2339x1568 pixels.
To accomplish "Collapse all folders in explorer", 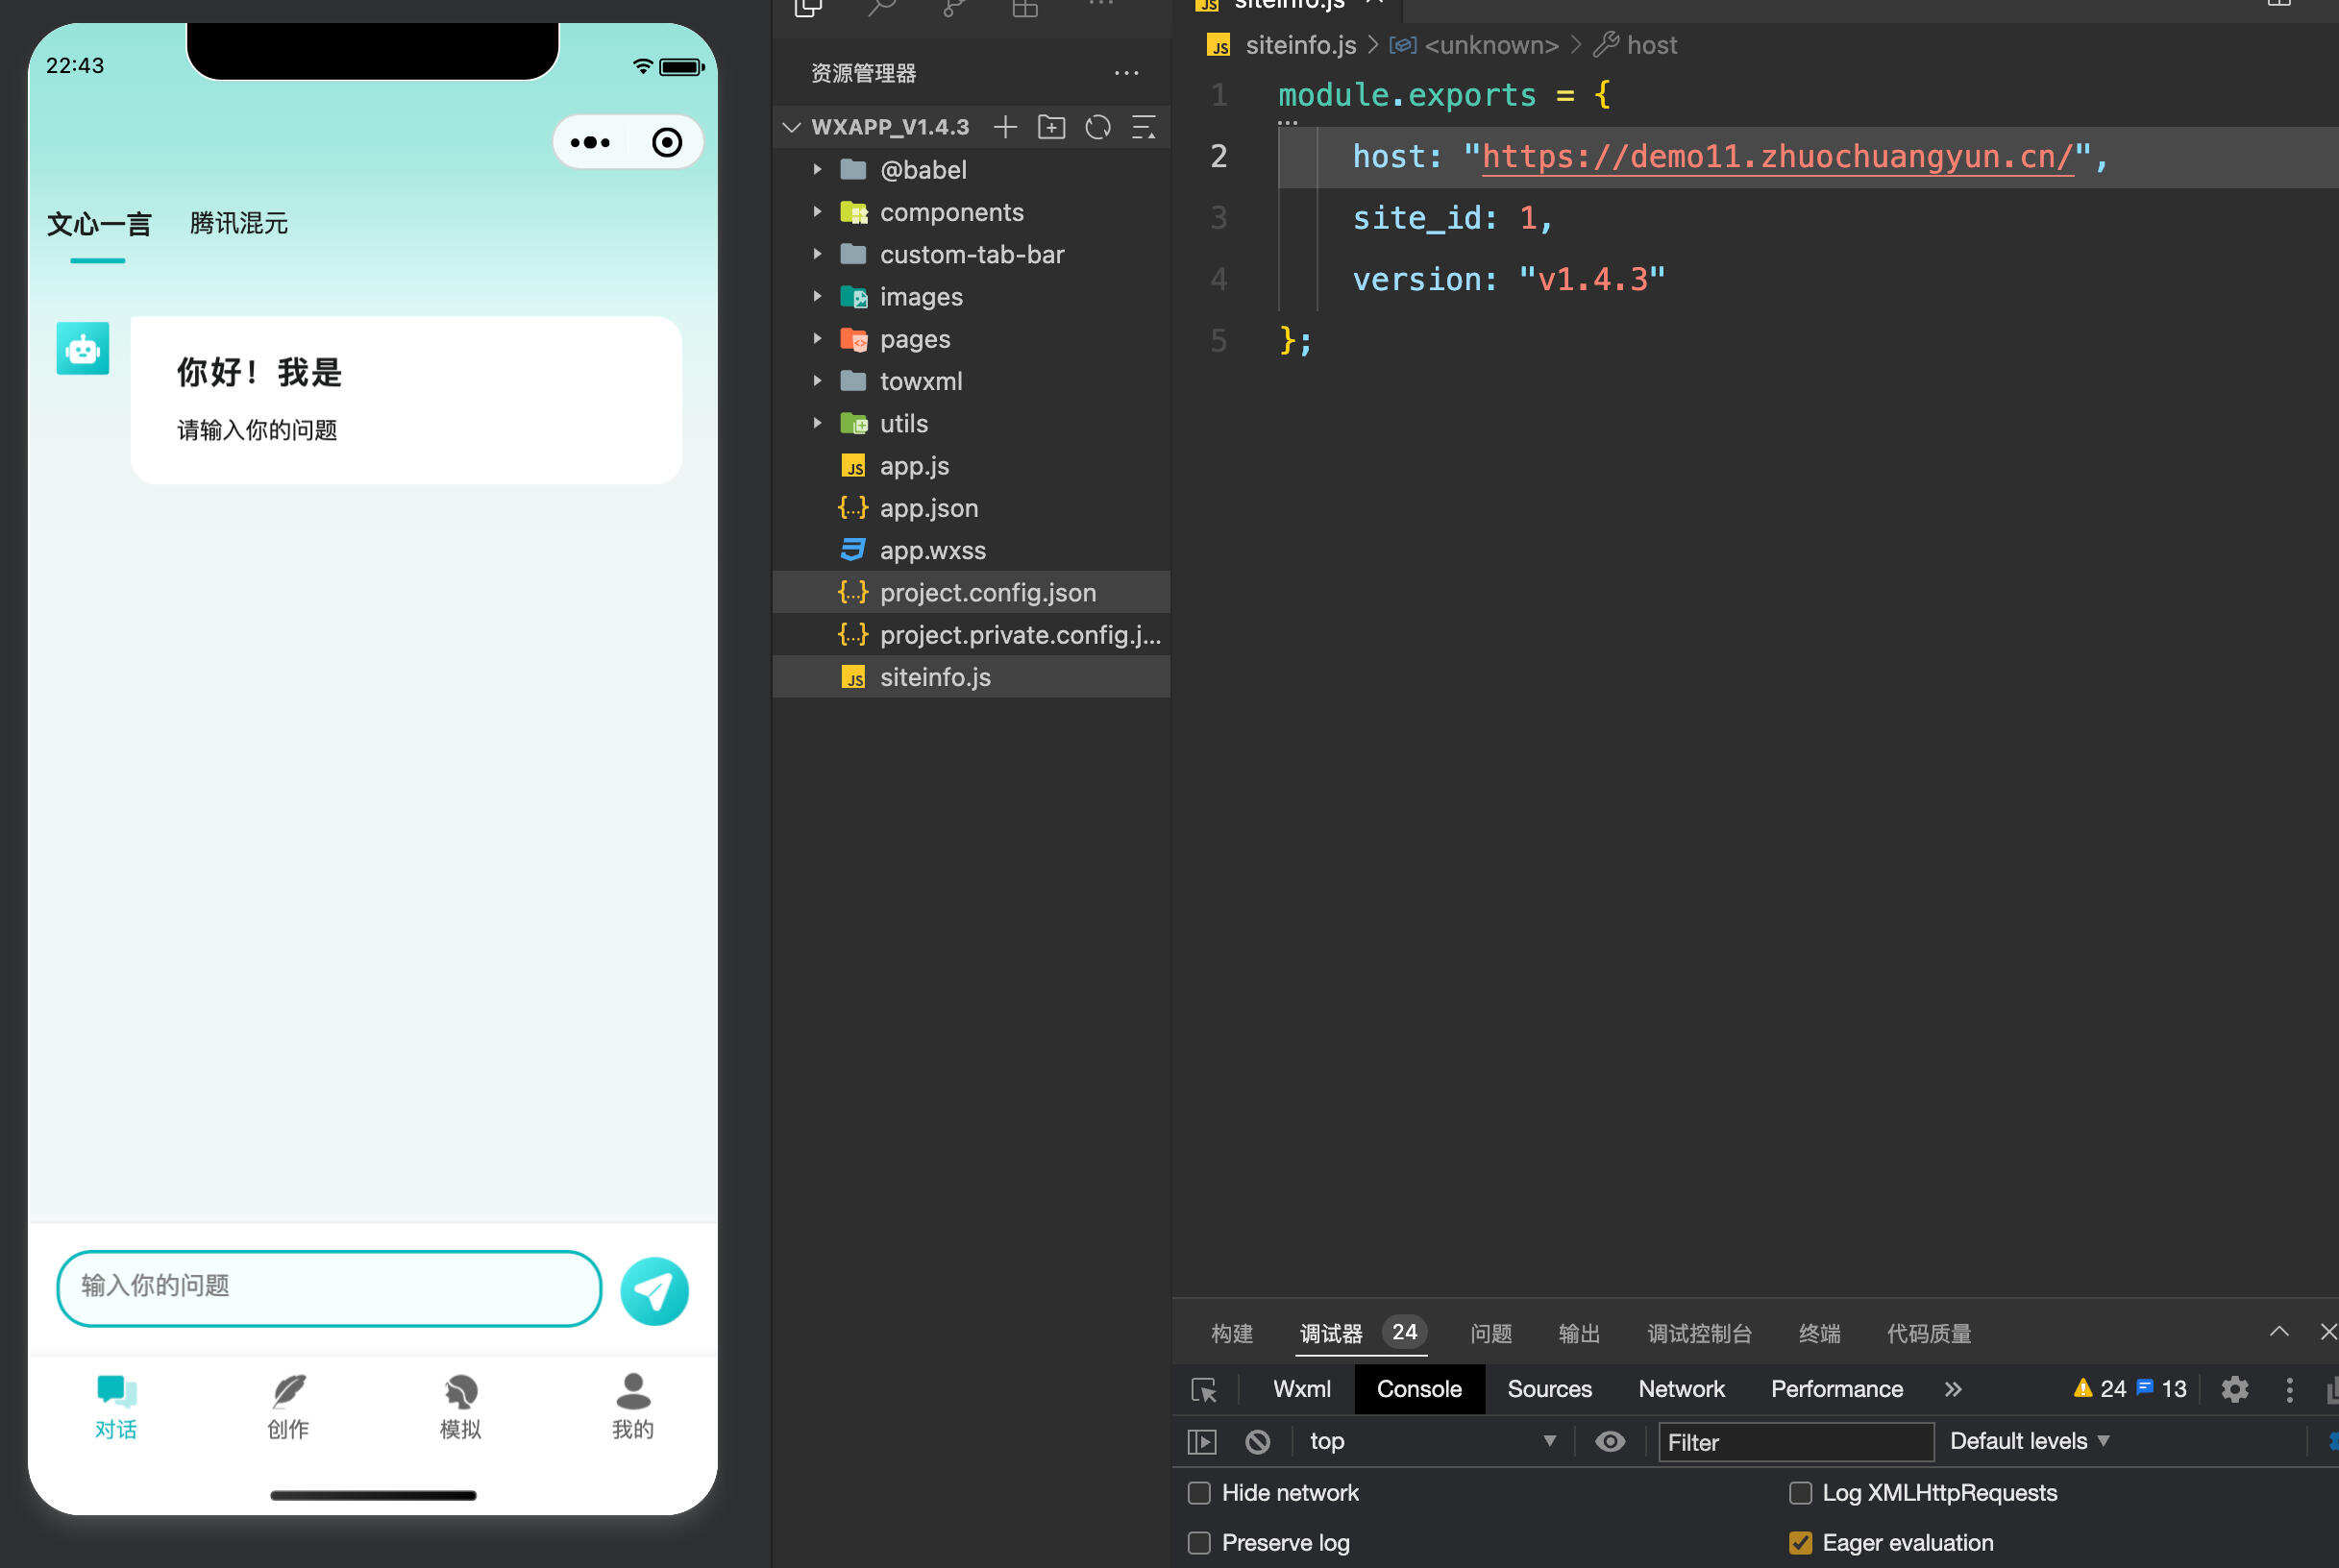I will (x=1143, y=127).
